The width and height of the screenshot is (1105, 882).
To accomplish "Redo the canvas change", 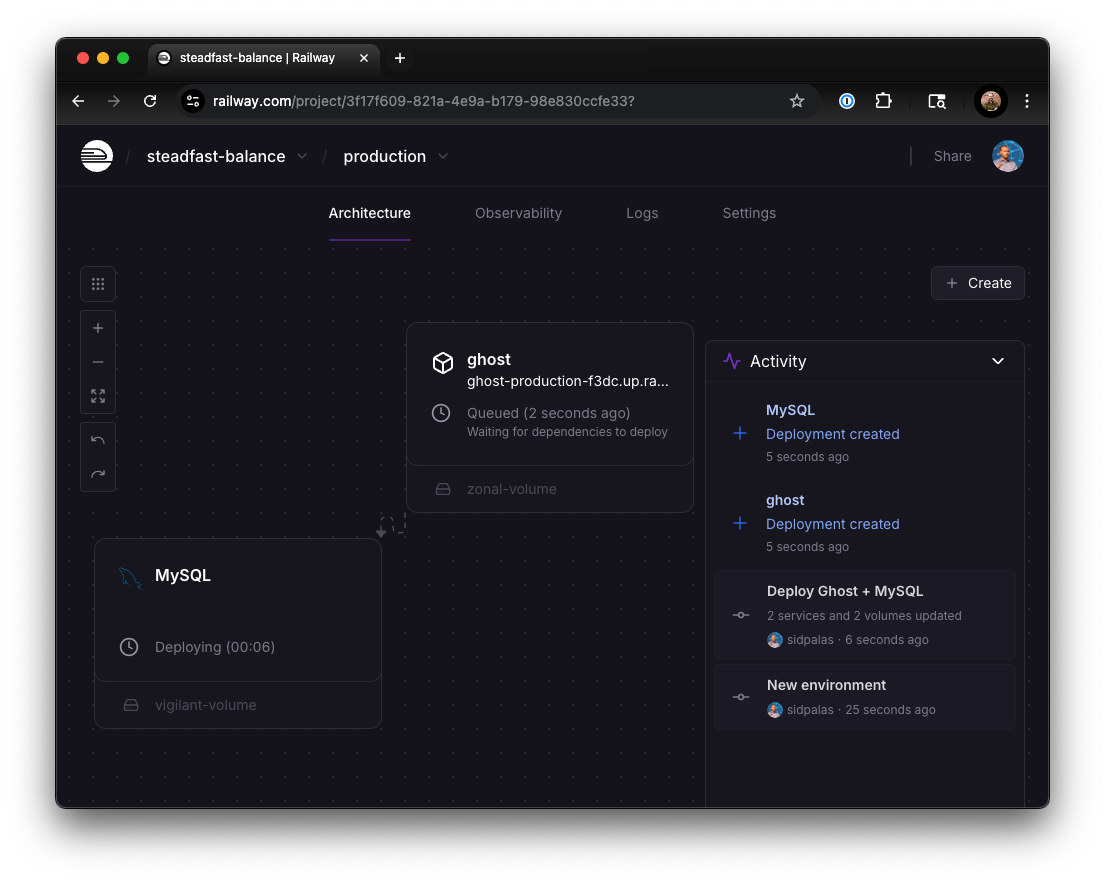I will coord(98,474).
